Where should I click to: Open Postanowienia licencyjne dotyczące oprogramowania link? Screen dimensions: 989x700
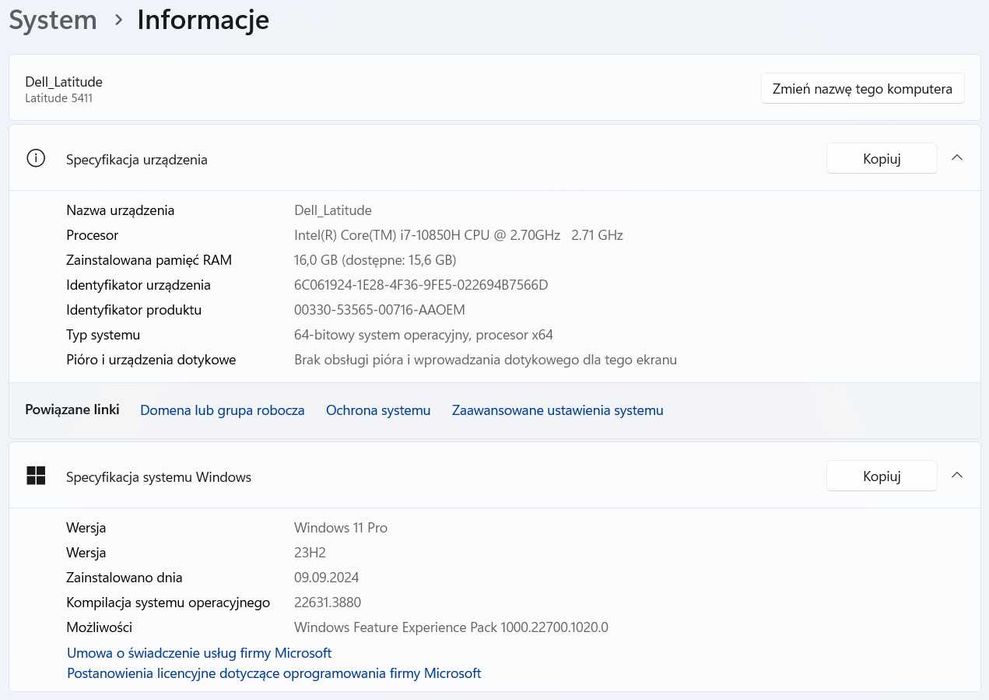click(x=274, y=673)
